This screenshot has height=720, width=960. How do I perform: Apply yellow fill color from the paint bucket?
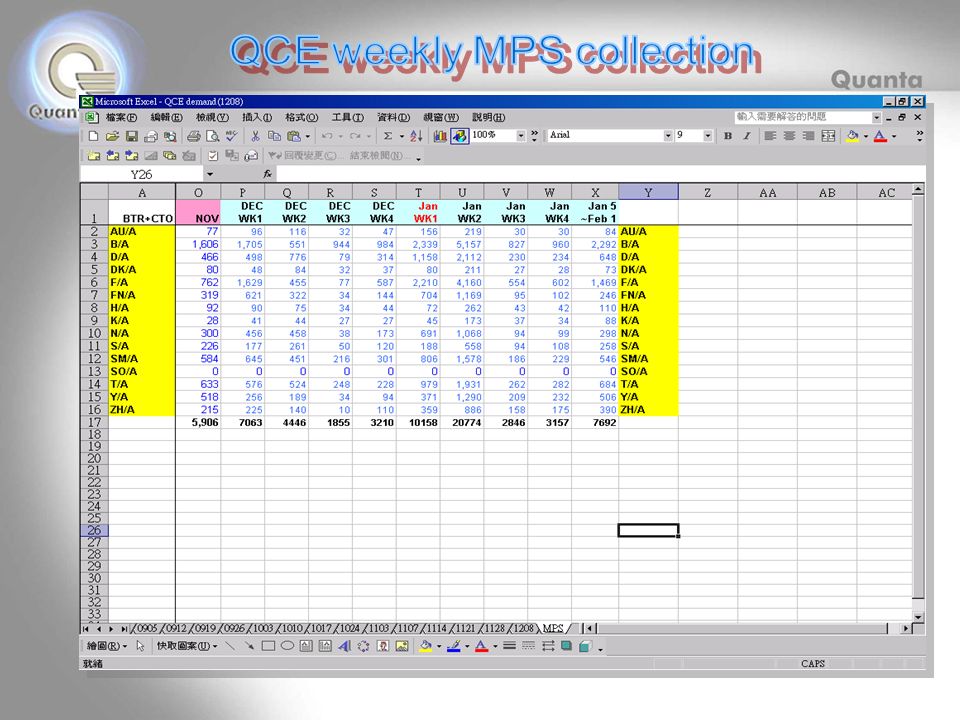coord(852,136)
